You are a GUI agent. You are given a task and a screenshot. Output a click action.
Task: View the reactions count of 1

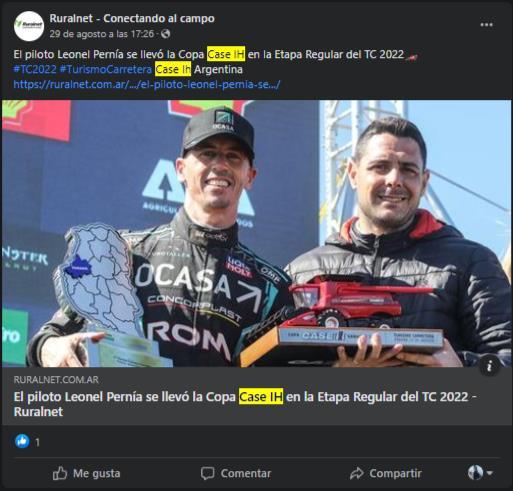pos(37,442)
